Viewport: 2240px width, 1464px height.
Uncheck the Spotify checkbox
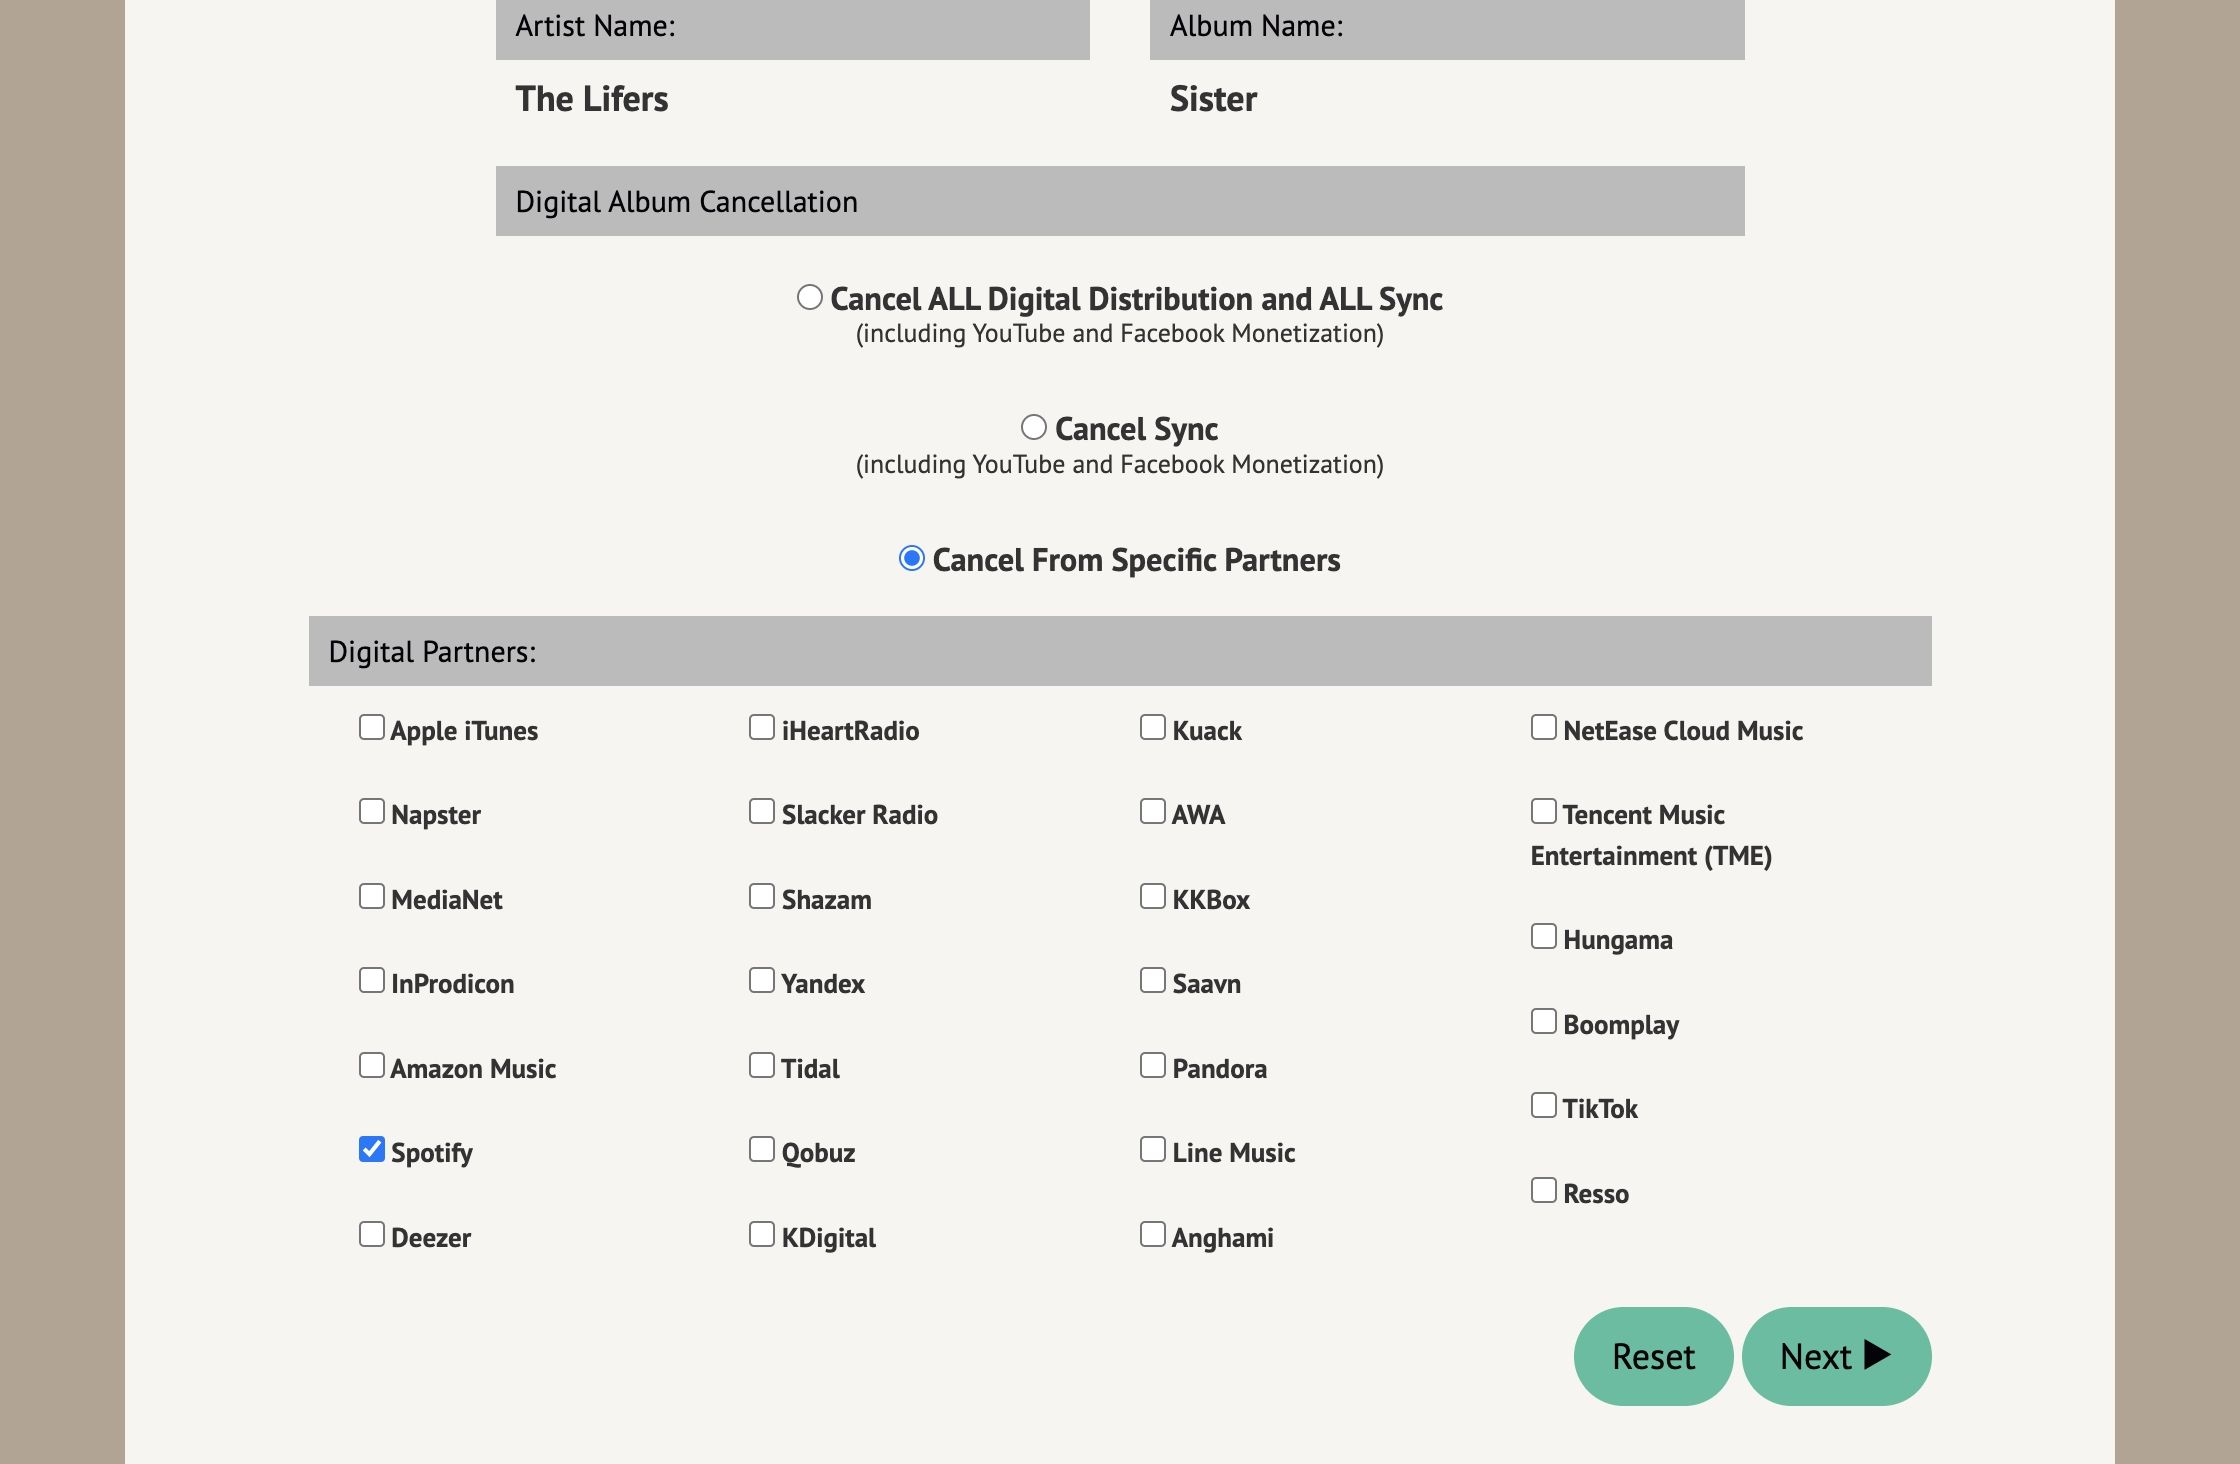click(x=372, y=1149)
